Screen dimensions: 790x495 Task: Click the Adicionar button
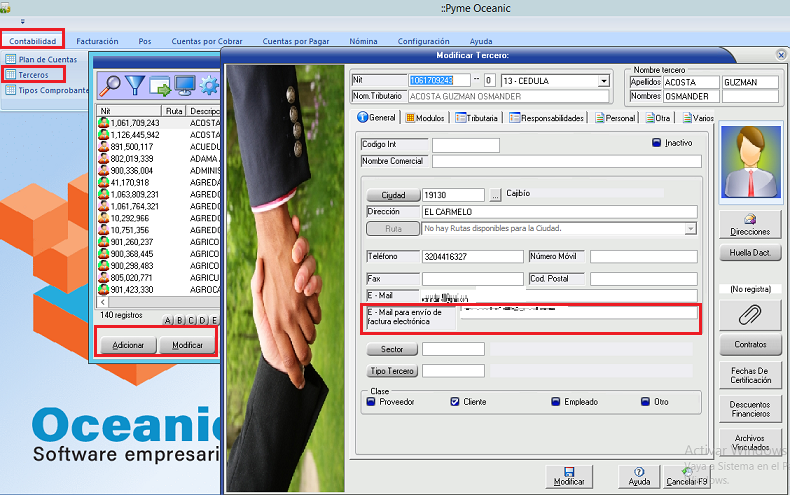[x=128, y=344]
